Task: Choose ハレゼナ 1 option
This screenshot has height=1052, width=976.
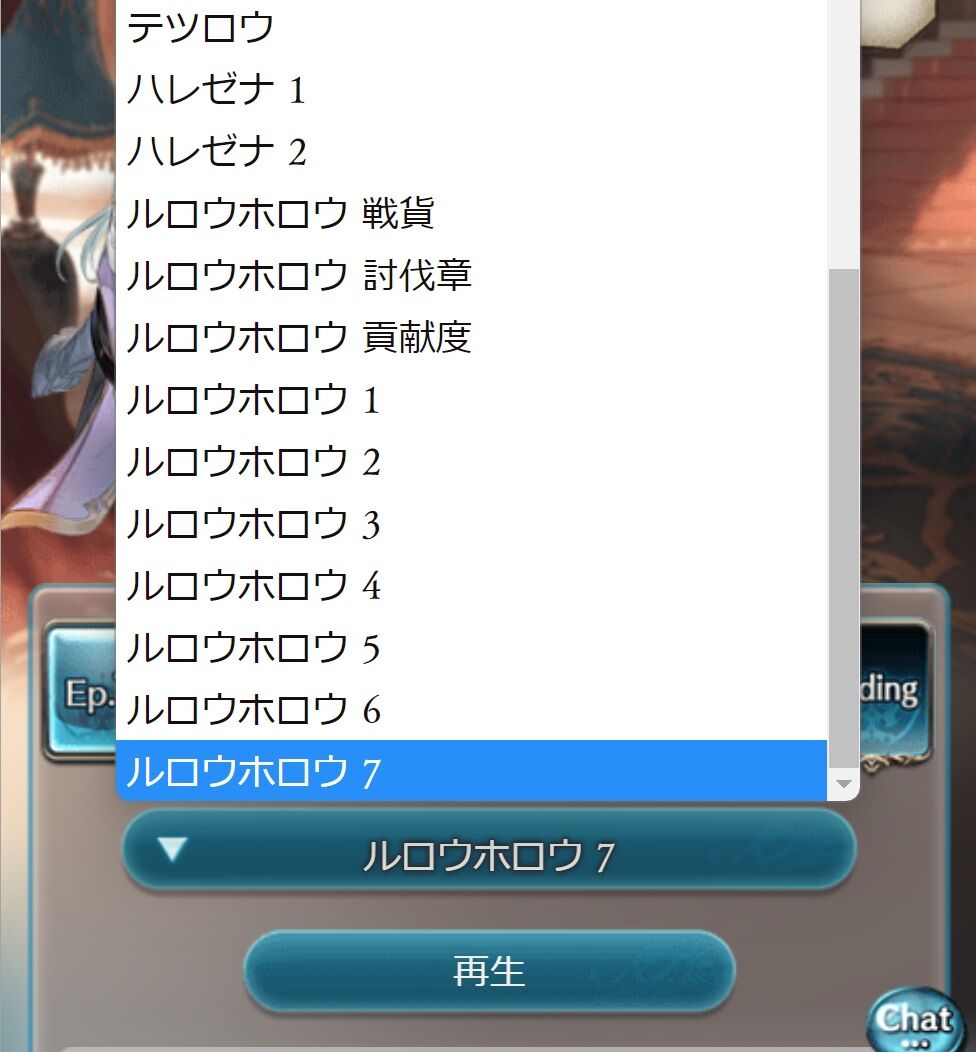Action: 471,90
